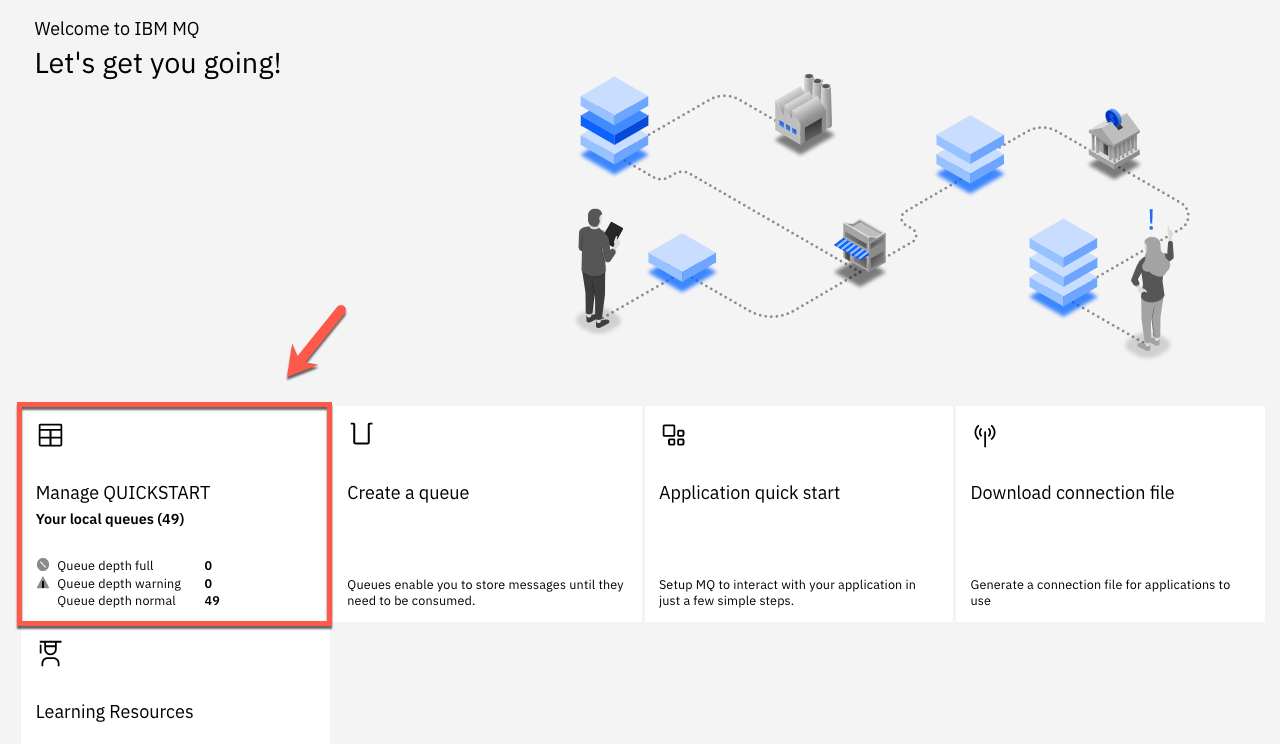Click the Create a queue description text
The image size is (1280, 744).
(486, 592)
